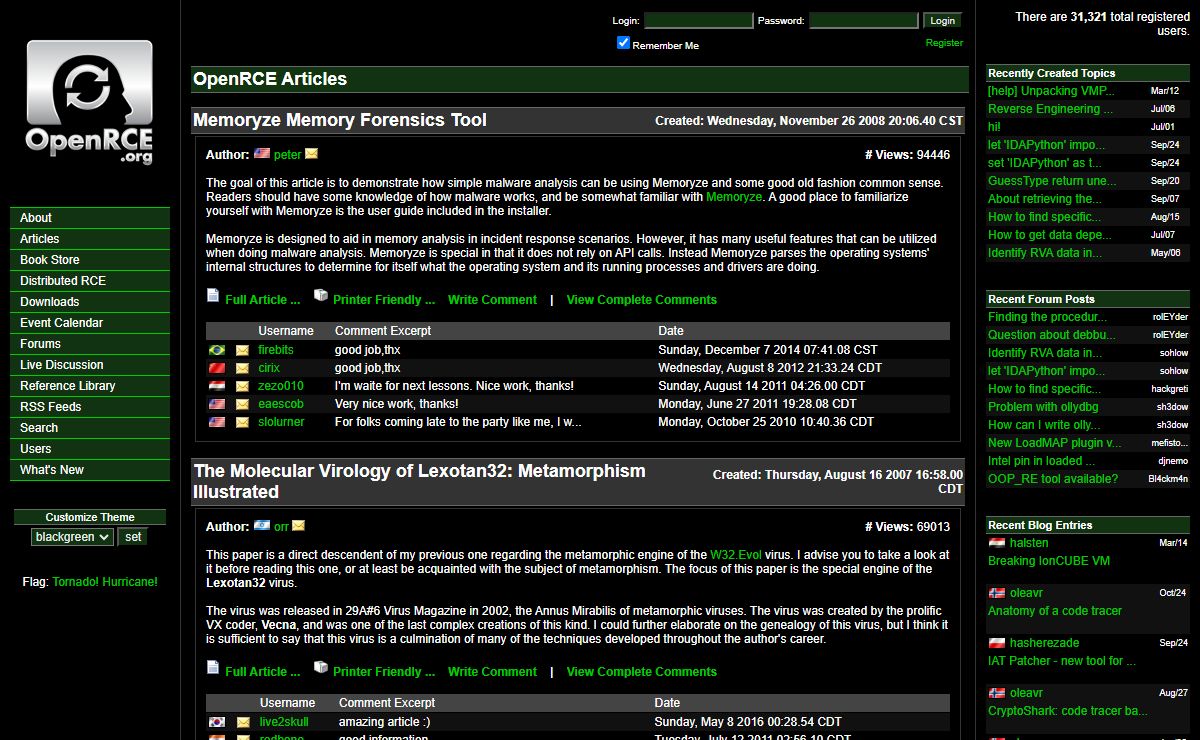The width and height of the screenshot is (1200, 740).
Task: Click the Login button
Action: click(x=942, y=20)
